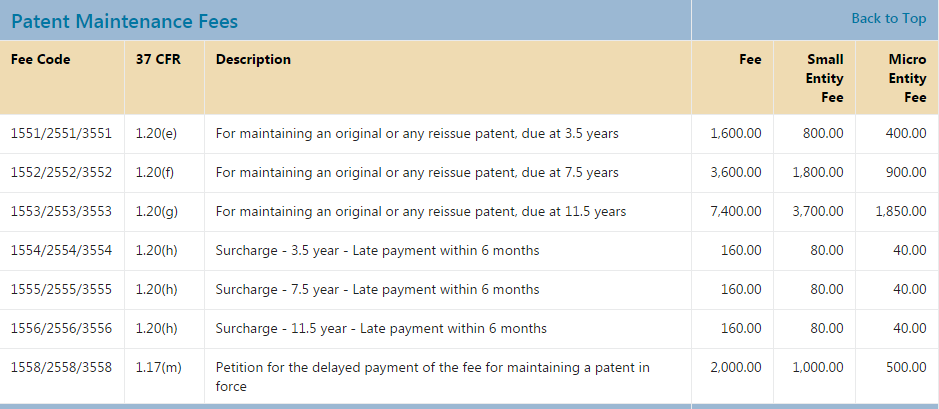The height and width of the screenshot is (409, 939).
Task: Click the Micro Entity Fee header
Action: 907,78
